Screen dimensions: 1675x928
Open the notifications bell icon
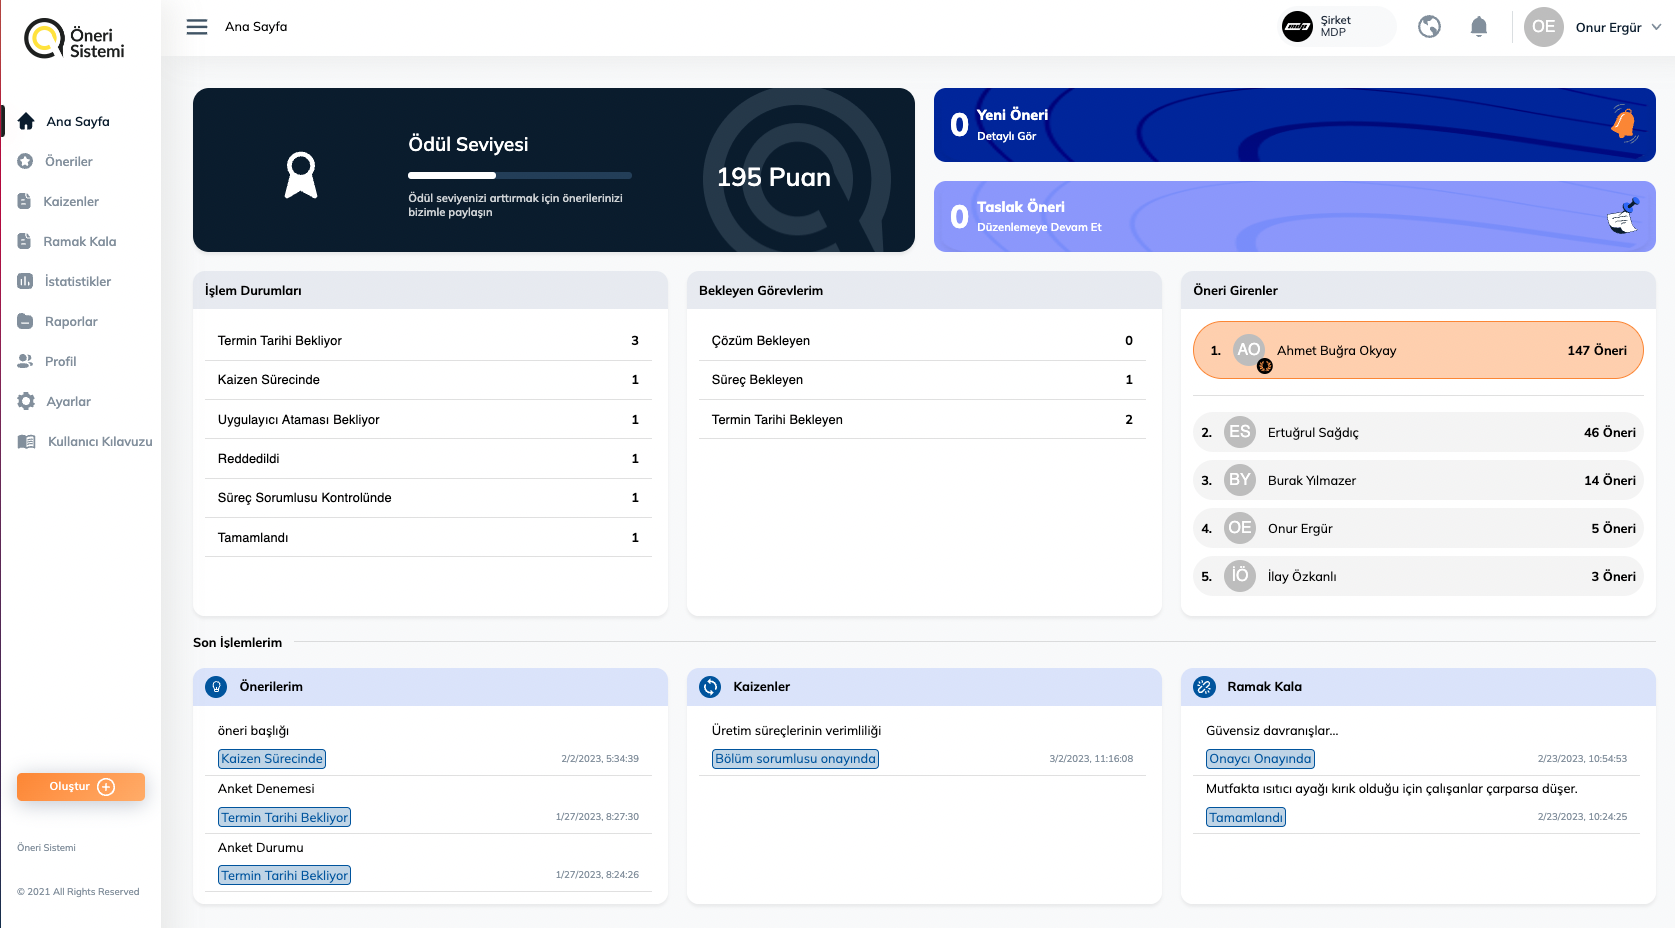point(1479,27)
